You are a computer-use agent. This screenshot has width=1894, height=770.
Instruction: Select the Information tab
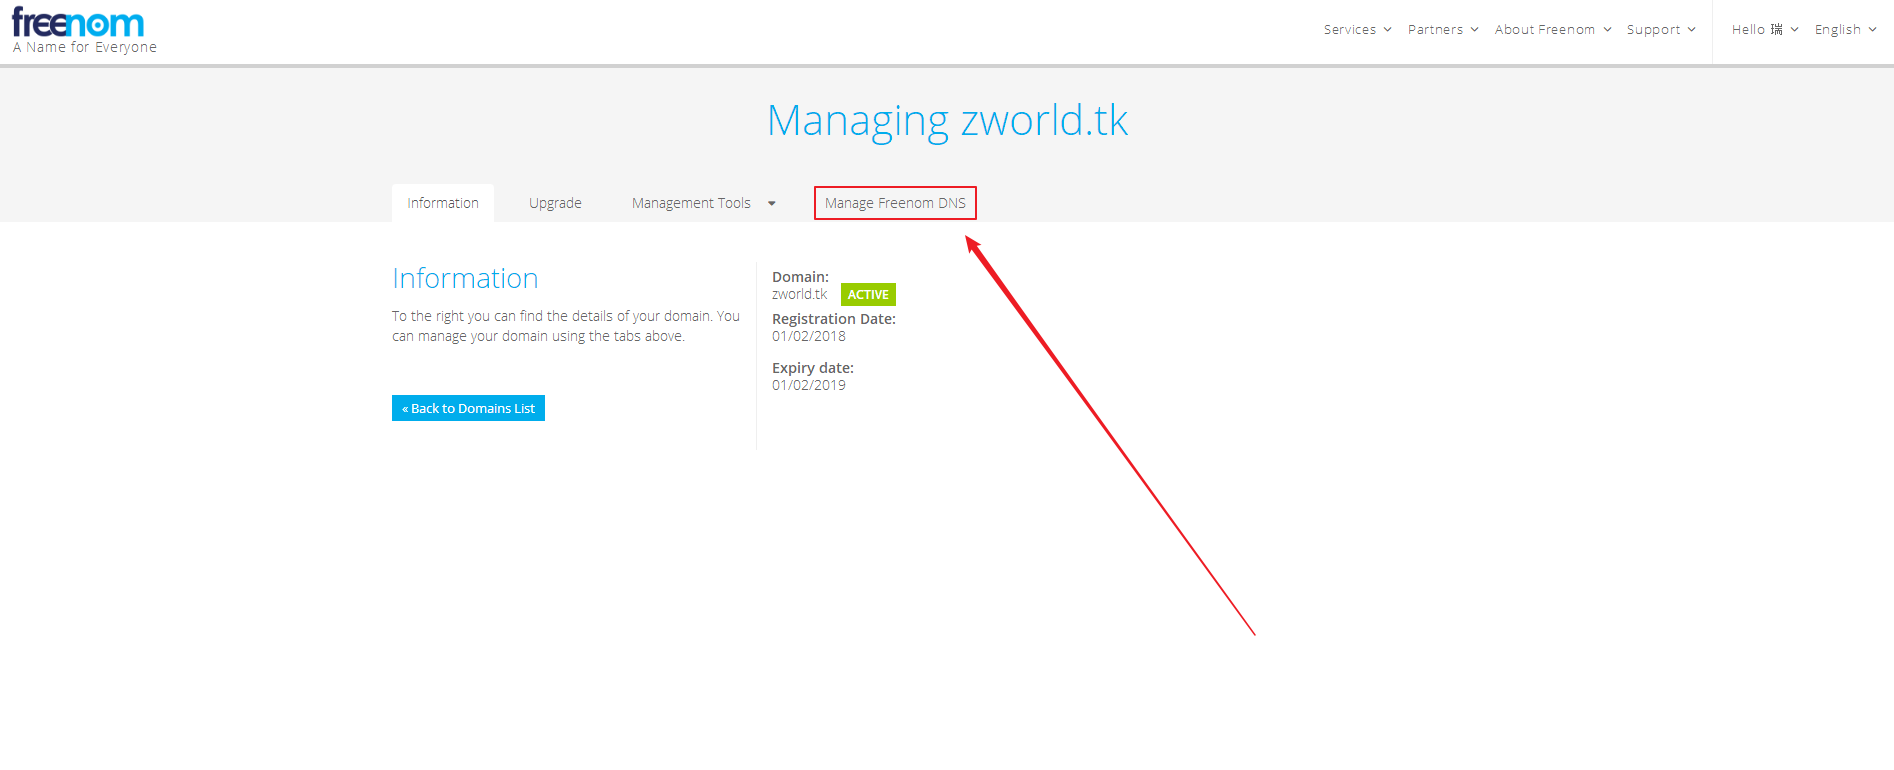(443, 203)
